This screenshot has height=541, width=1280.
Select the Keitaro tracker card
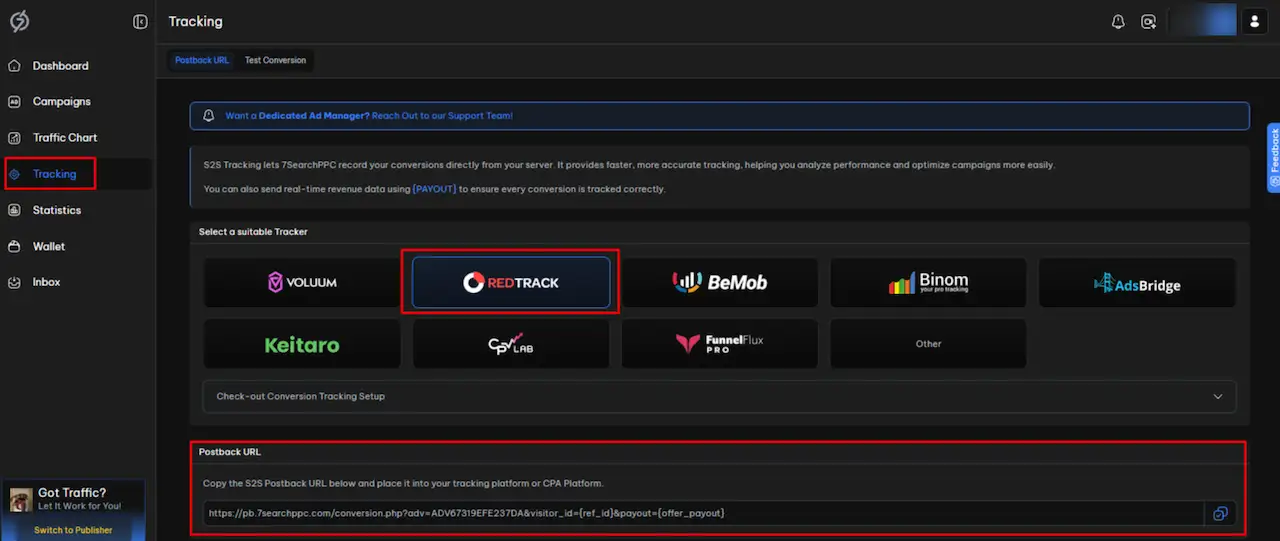(x=302, y=344)
